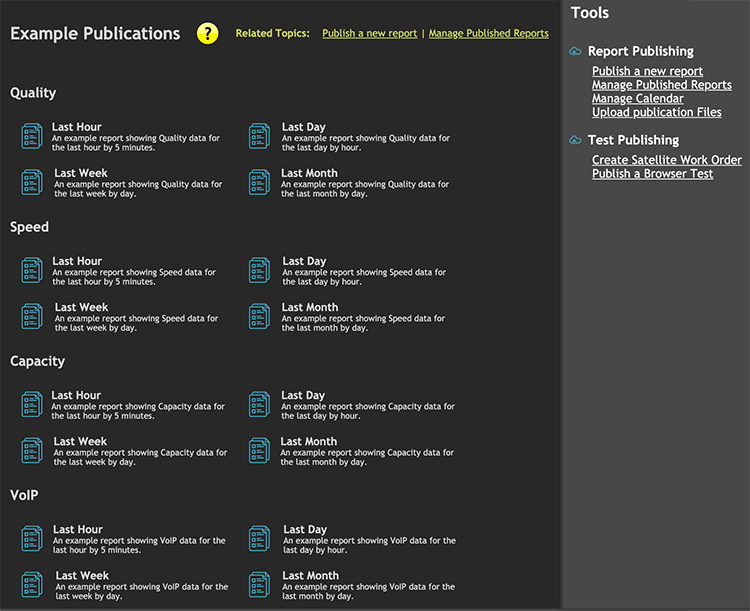Image resolution: width=750 pixels, height=611 pixels.
Task: Open Manage Published Reports in Related Topics
Action: [x=488, y=33]
